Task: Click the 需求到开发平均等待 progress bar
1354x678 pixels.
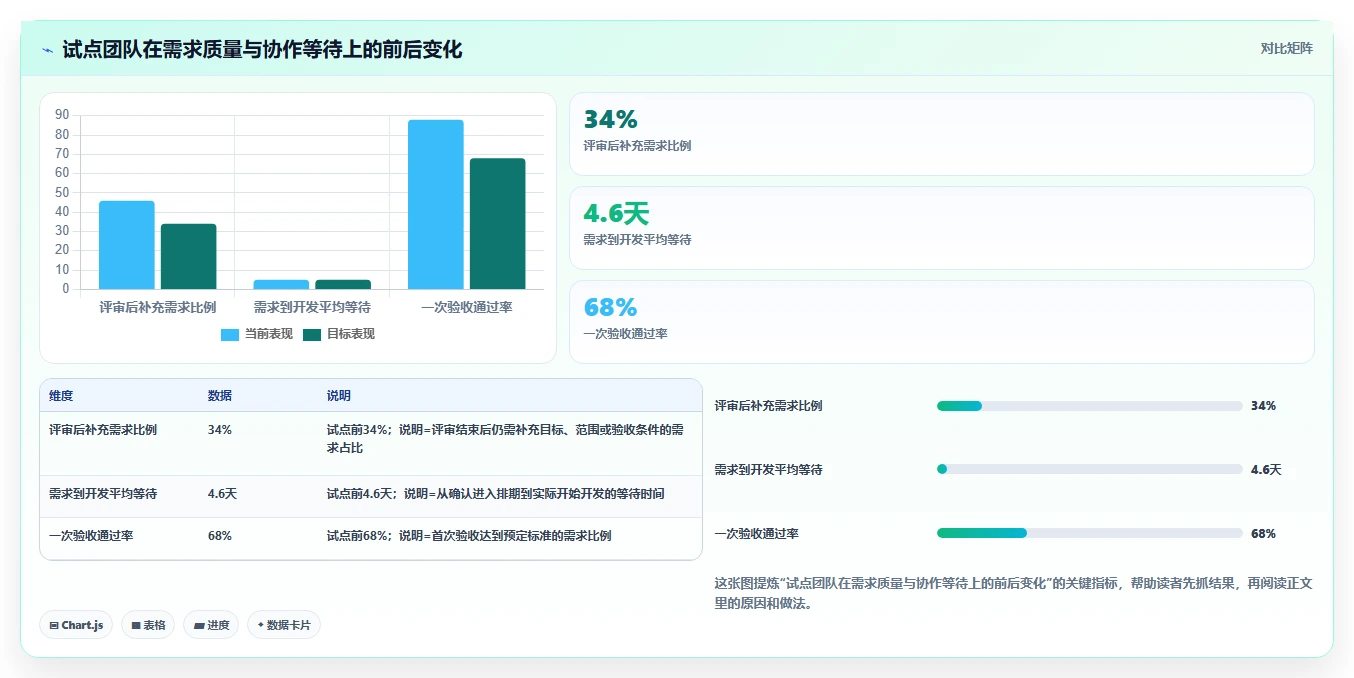Action: point(1090,469)
